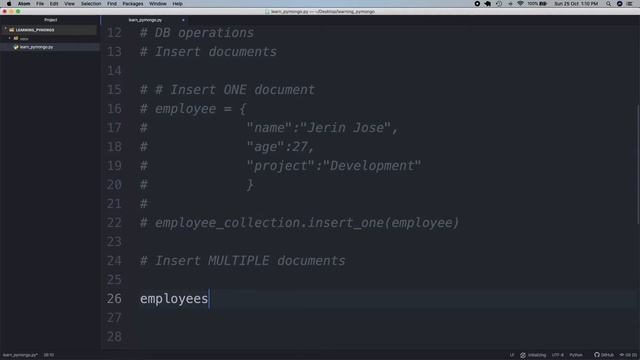Click the macOS user account menu bar icon
The height and width of the screenshot is (360, 640).
tap(620, 4)
